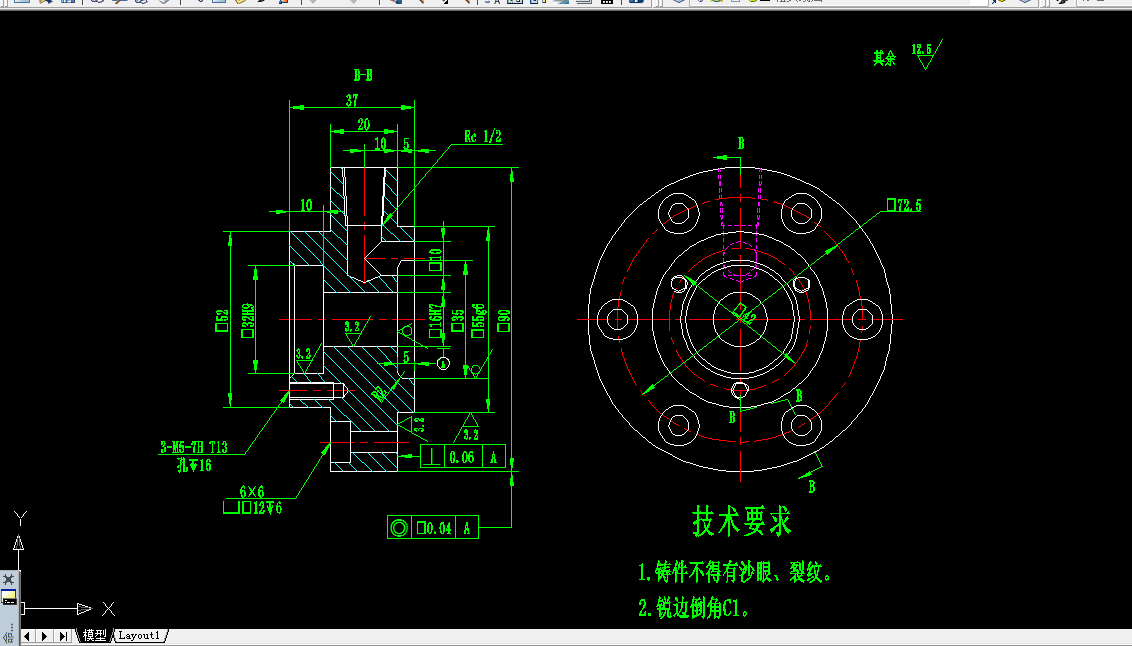Open the Redo drop-down arrow list
This screenshot has height=646, width=1132.
click(356, 5)
